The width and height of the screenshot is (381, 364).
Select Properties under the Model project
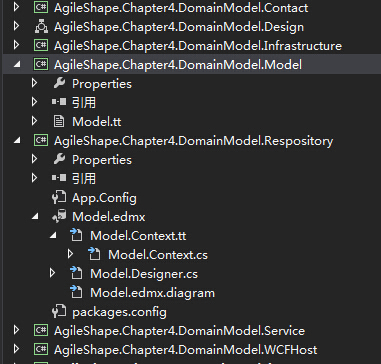[102, 84]
